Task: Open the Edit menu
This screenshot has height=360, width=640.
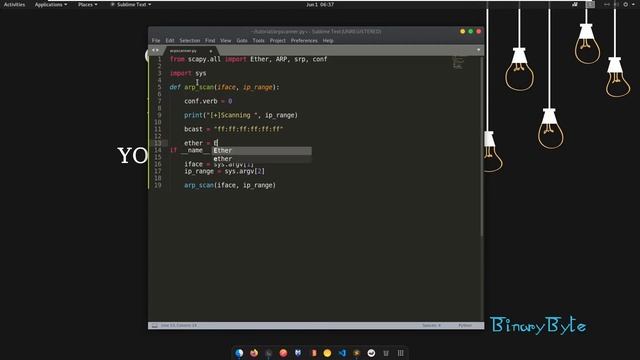Action: 170,41
